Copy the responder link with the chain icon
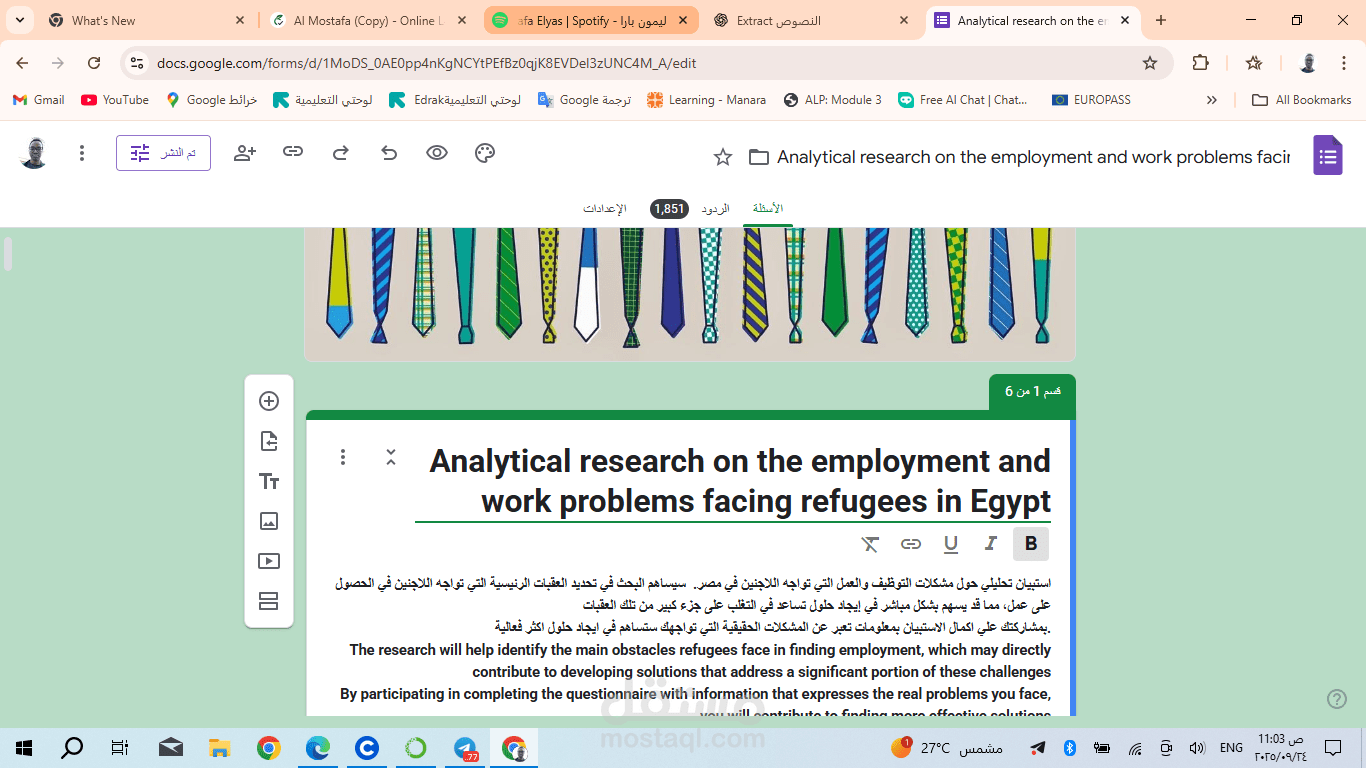The image size is (1366, 768). (293, 152)
